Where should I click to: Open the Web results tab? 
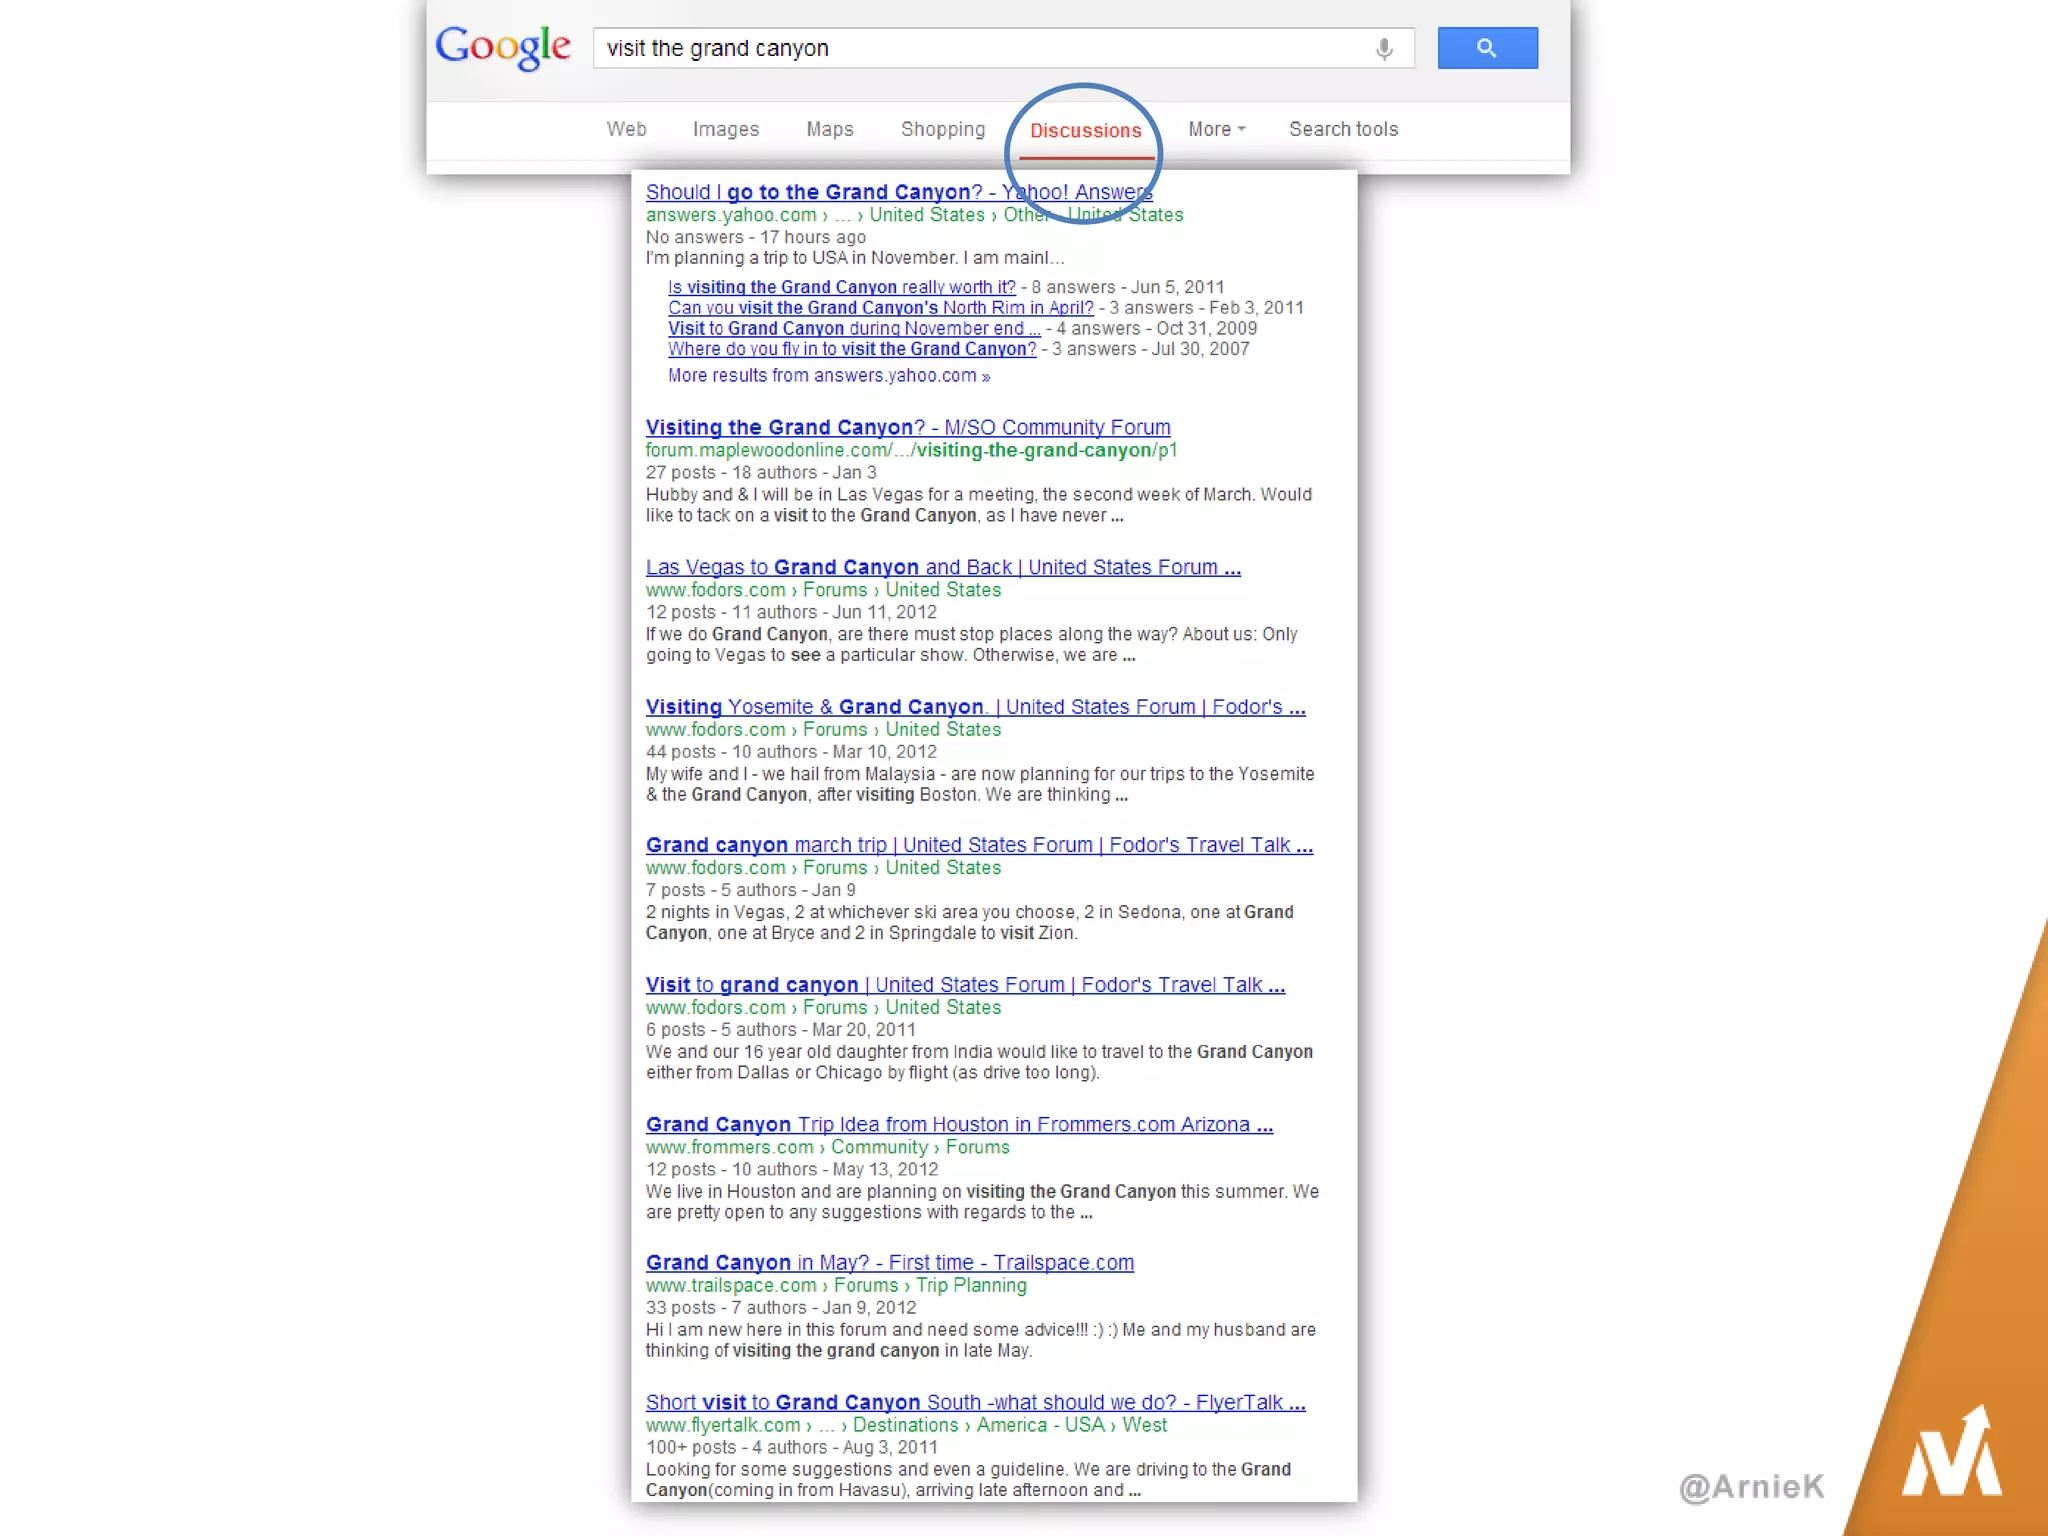tap(626, 129)
